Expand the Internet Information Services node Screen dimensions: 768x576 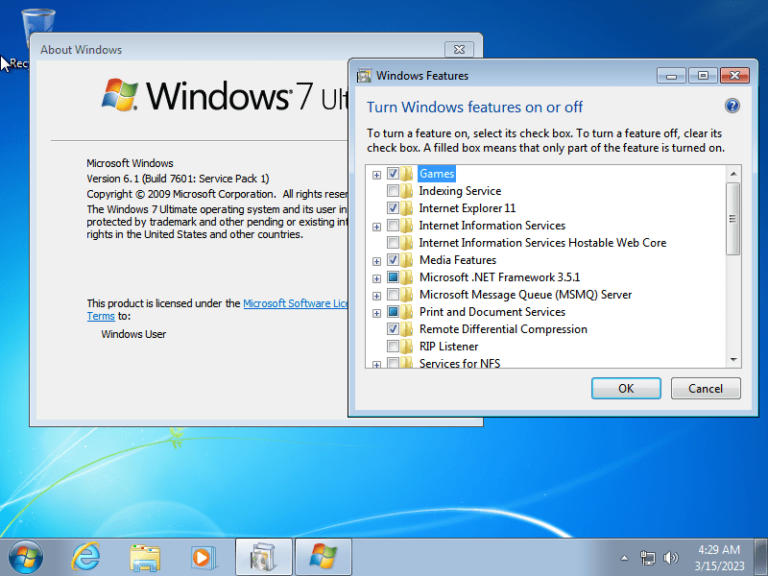(377, 227)
